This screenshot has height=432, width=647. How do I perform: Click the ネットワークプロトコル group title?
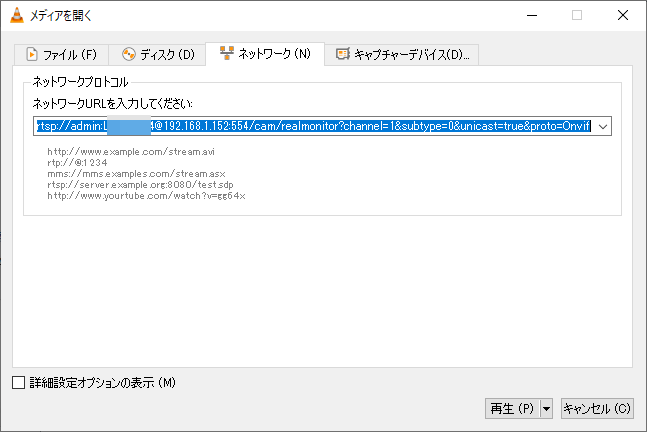(80, 82)
